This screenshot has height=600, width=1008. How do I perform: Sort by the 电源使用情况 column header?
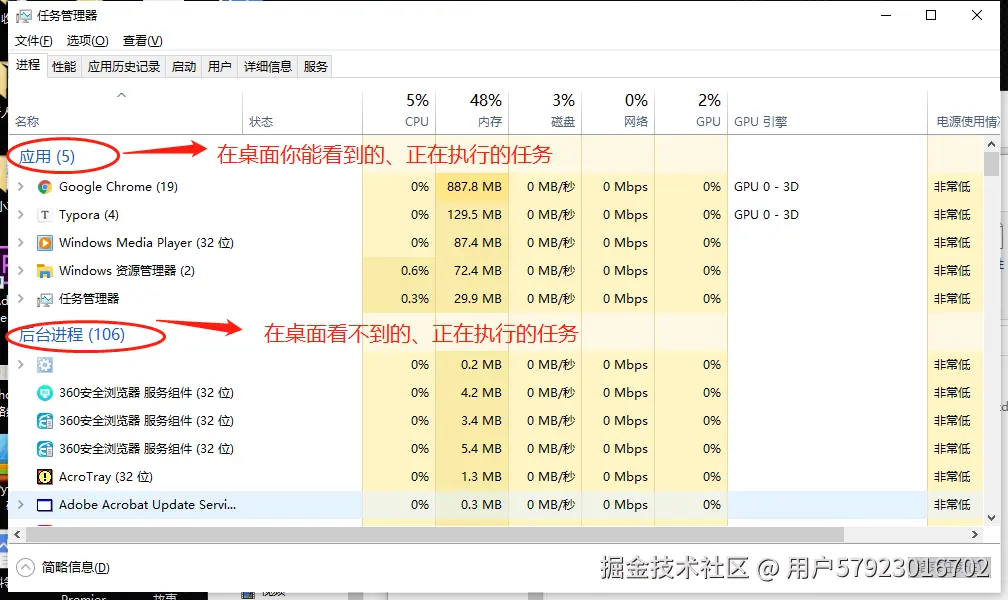click(x=963, y=112)
